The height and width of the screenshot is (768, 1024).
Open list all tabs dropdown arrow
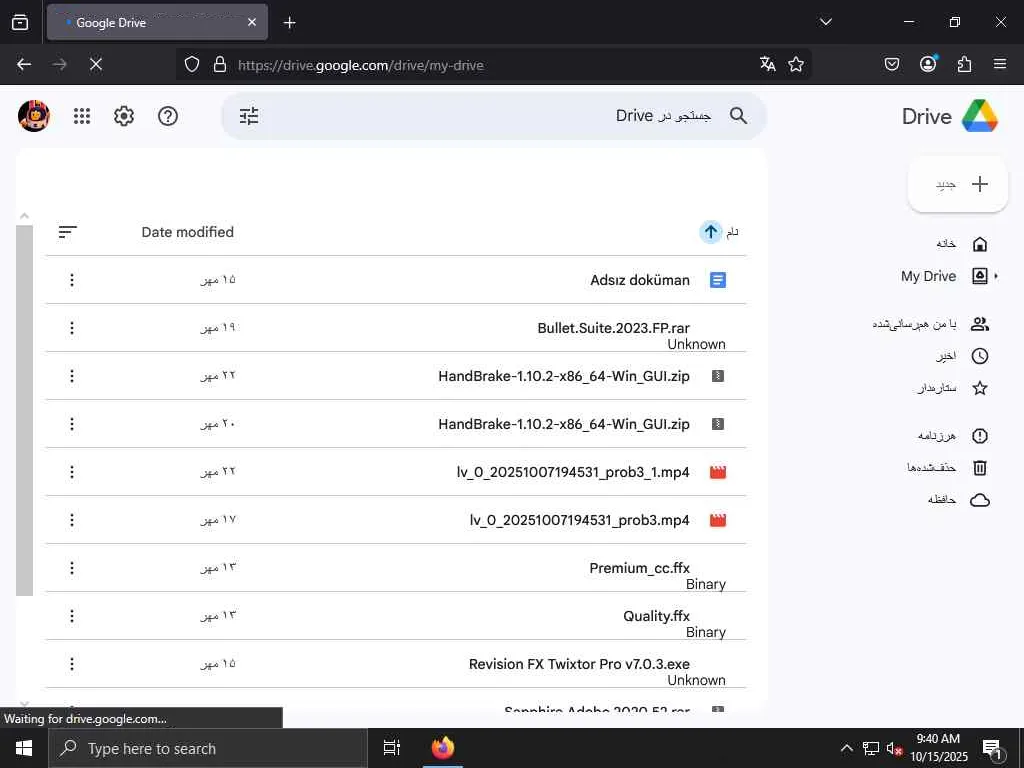(825, 22)
